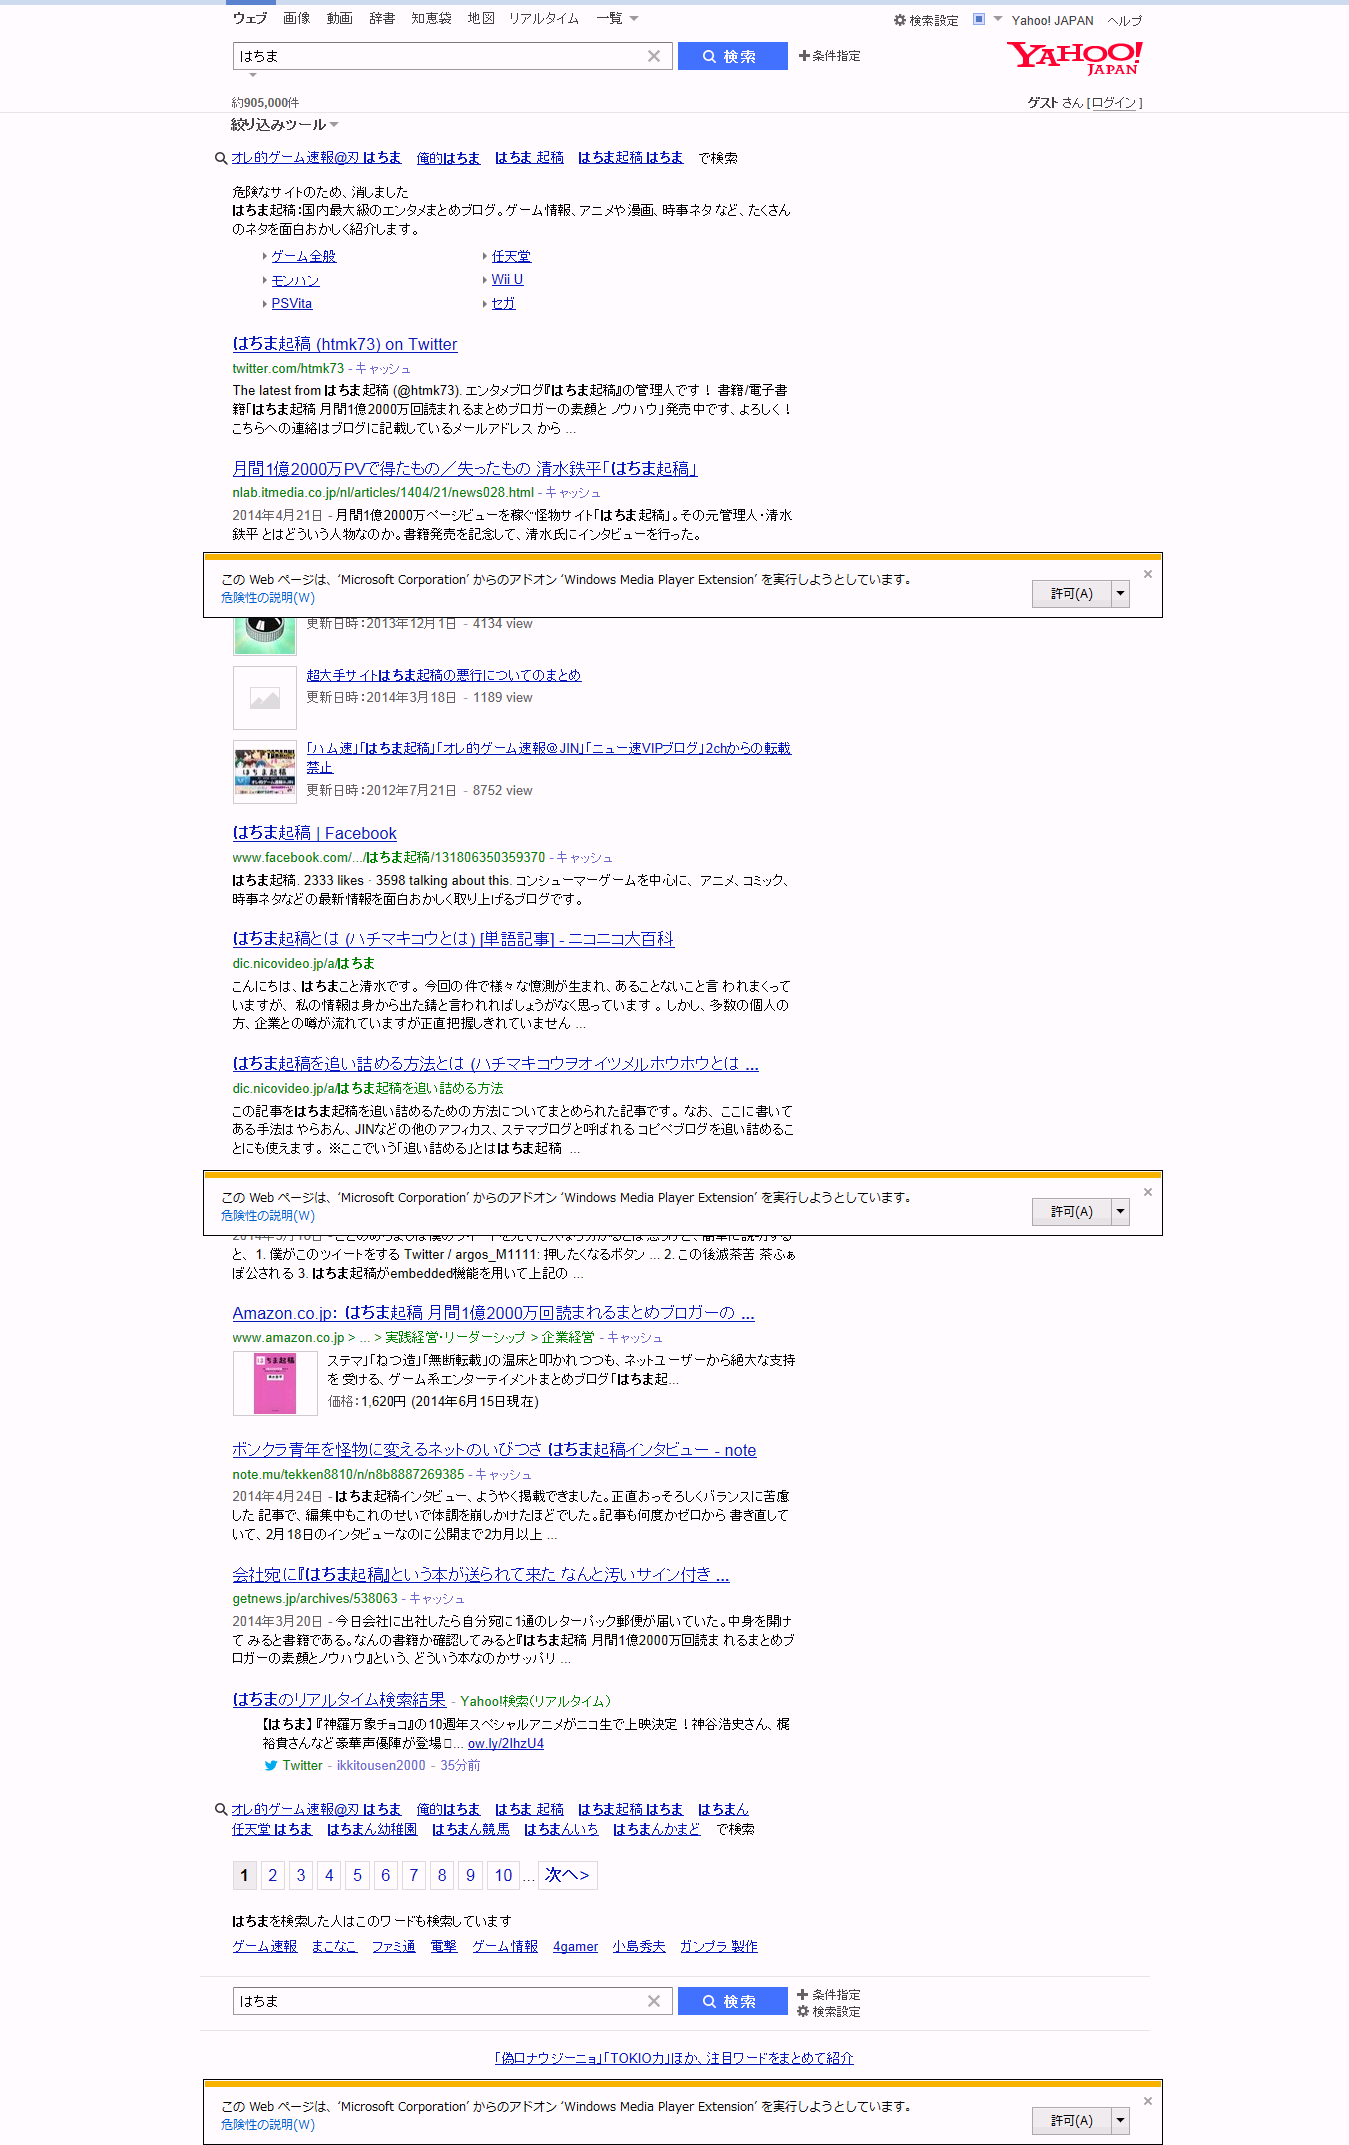Open the green thumbnail dated 2013年12月1日
Viewport: 1349px width, 2145px height.
click(265, 636)
